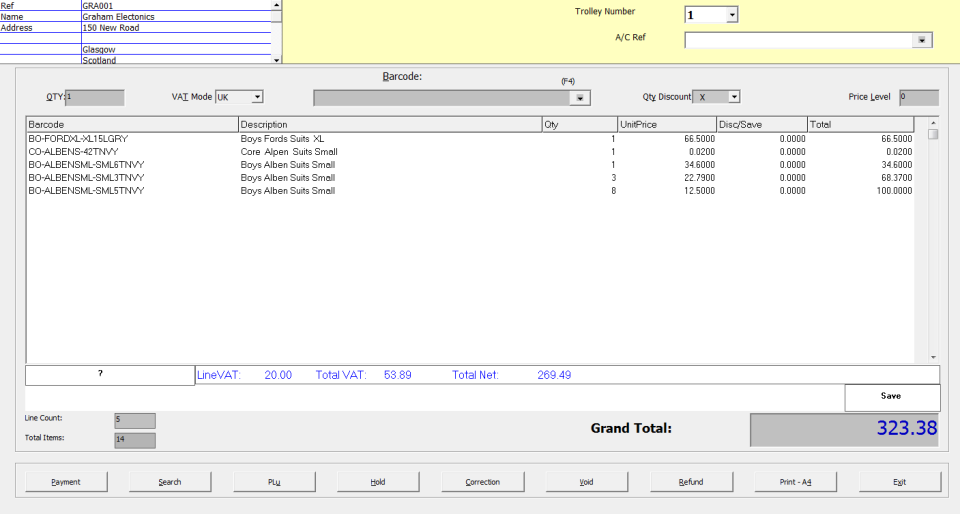Start a Refund
Screen dimensions: 960x514
(x=690, y=481)
